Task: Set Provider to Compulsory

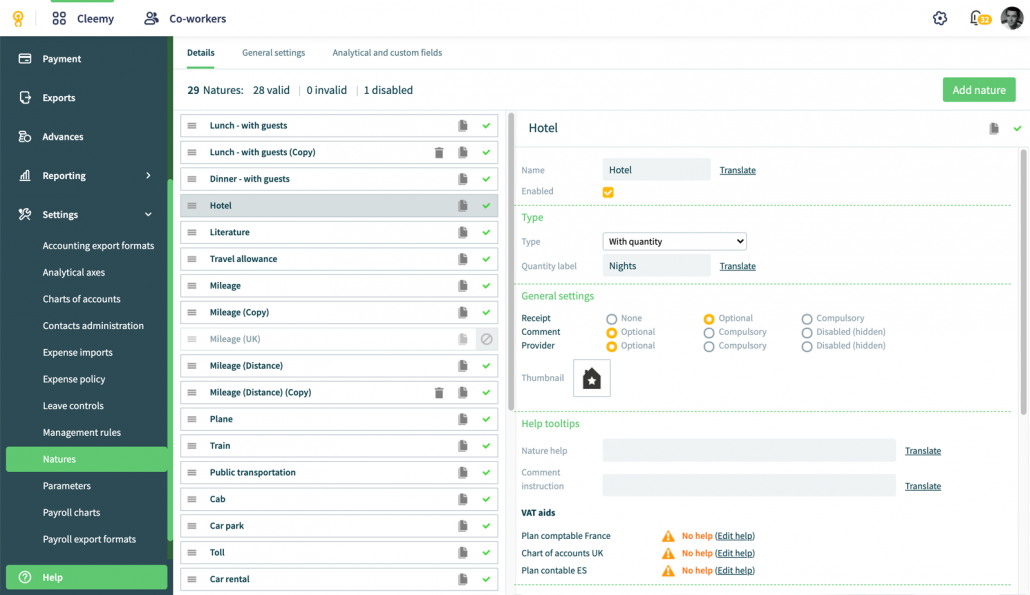Action: (709, 347)
